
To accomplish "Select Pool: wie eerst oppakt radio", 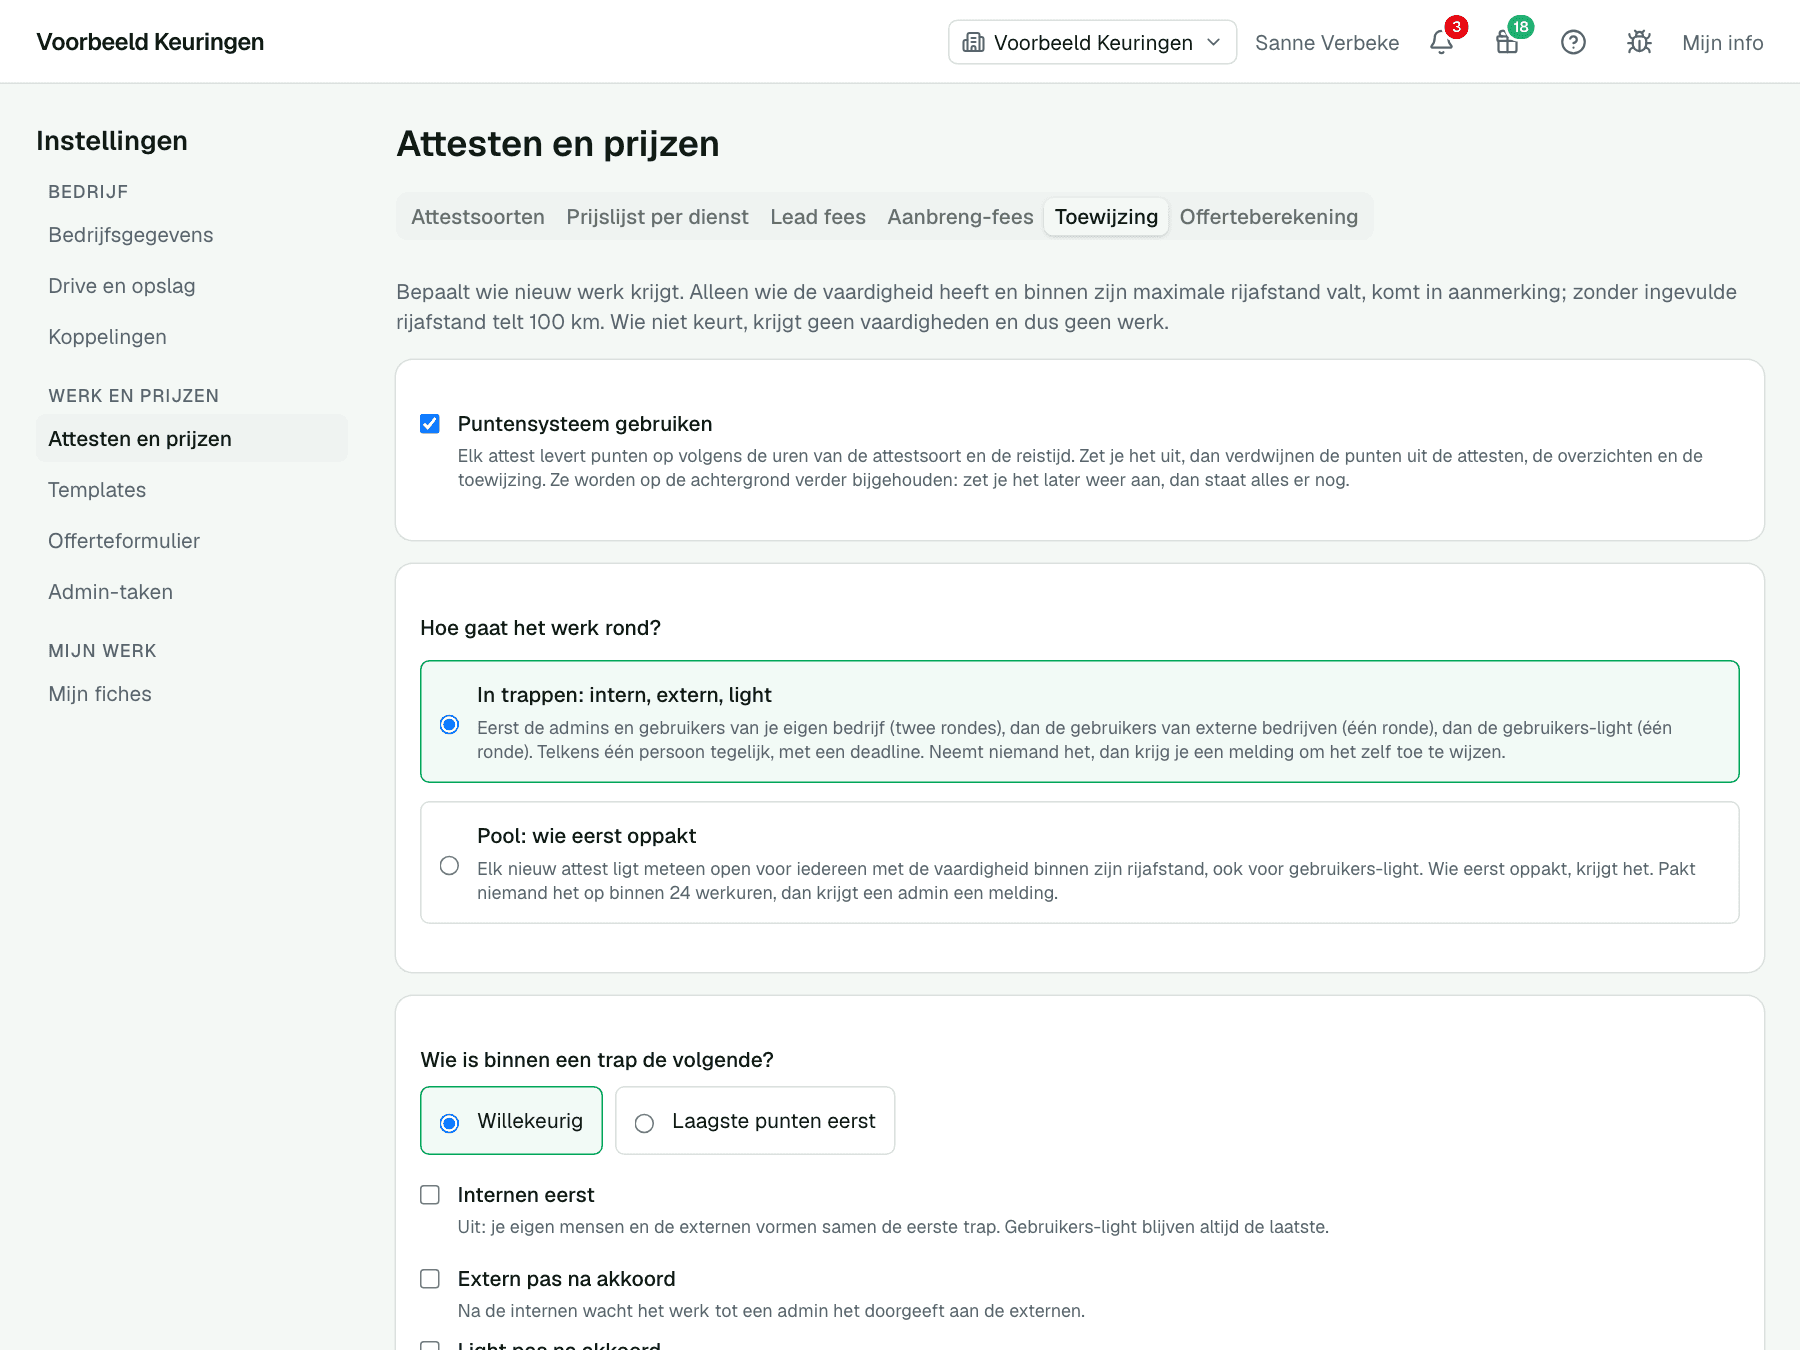I will click(450, 865).
